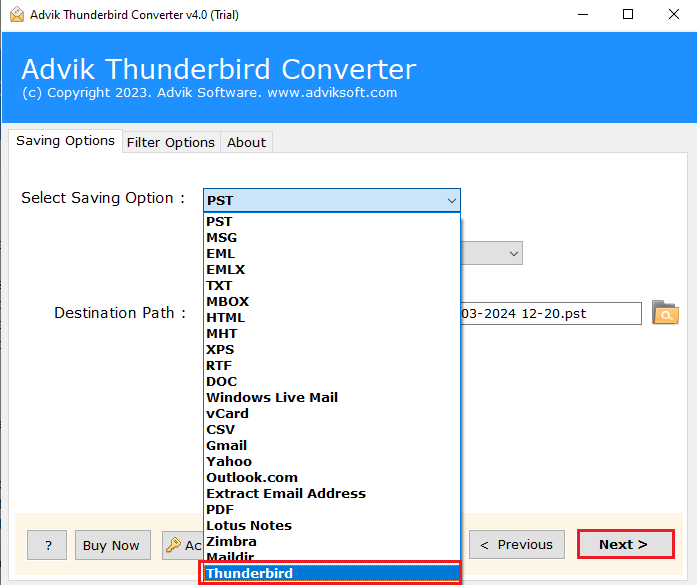Select HTML saving option
The image size is (697, 585).
tap(332, 317)
